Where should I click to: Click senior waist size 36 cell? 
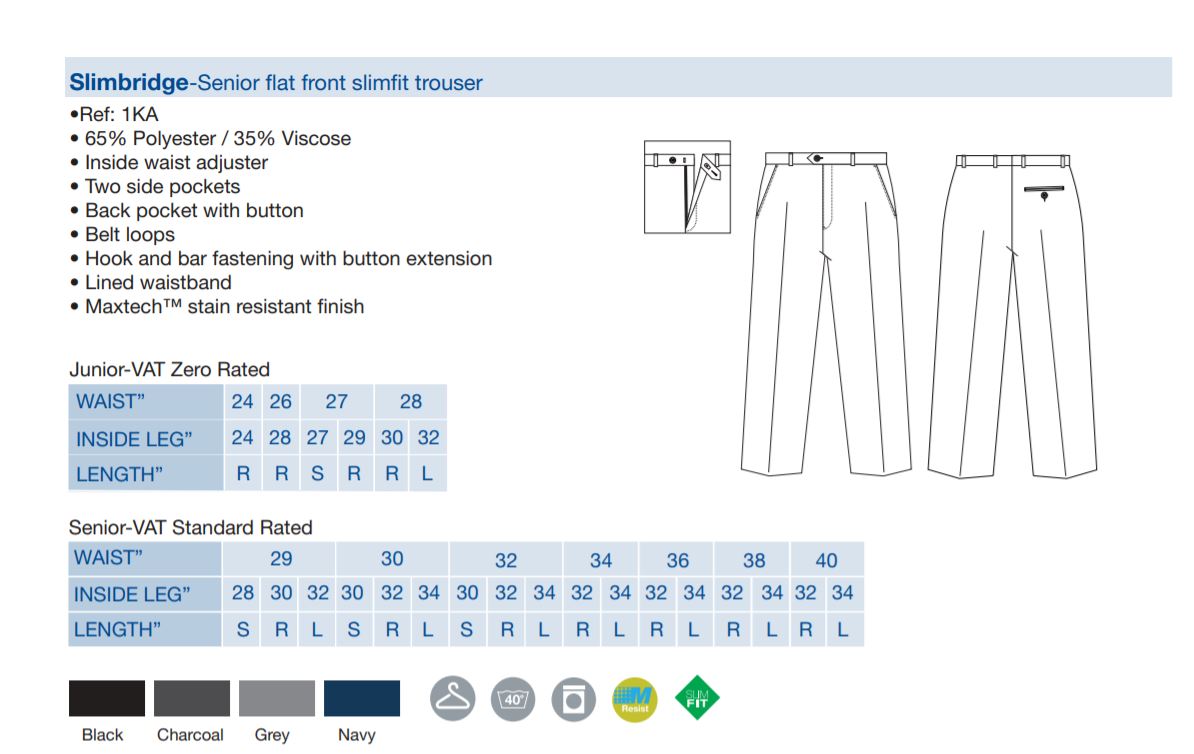point(677,560)
